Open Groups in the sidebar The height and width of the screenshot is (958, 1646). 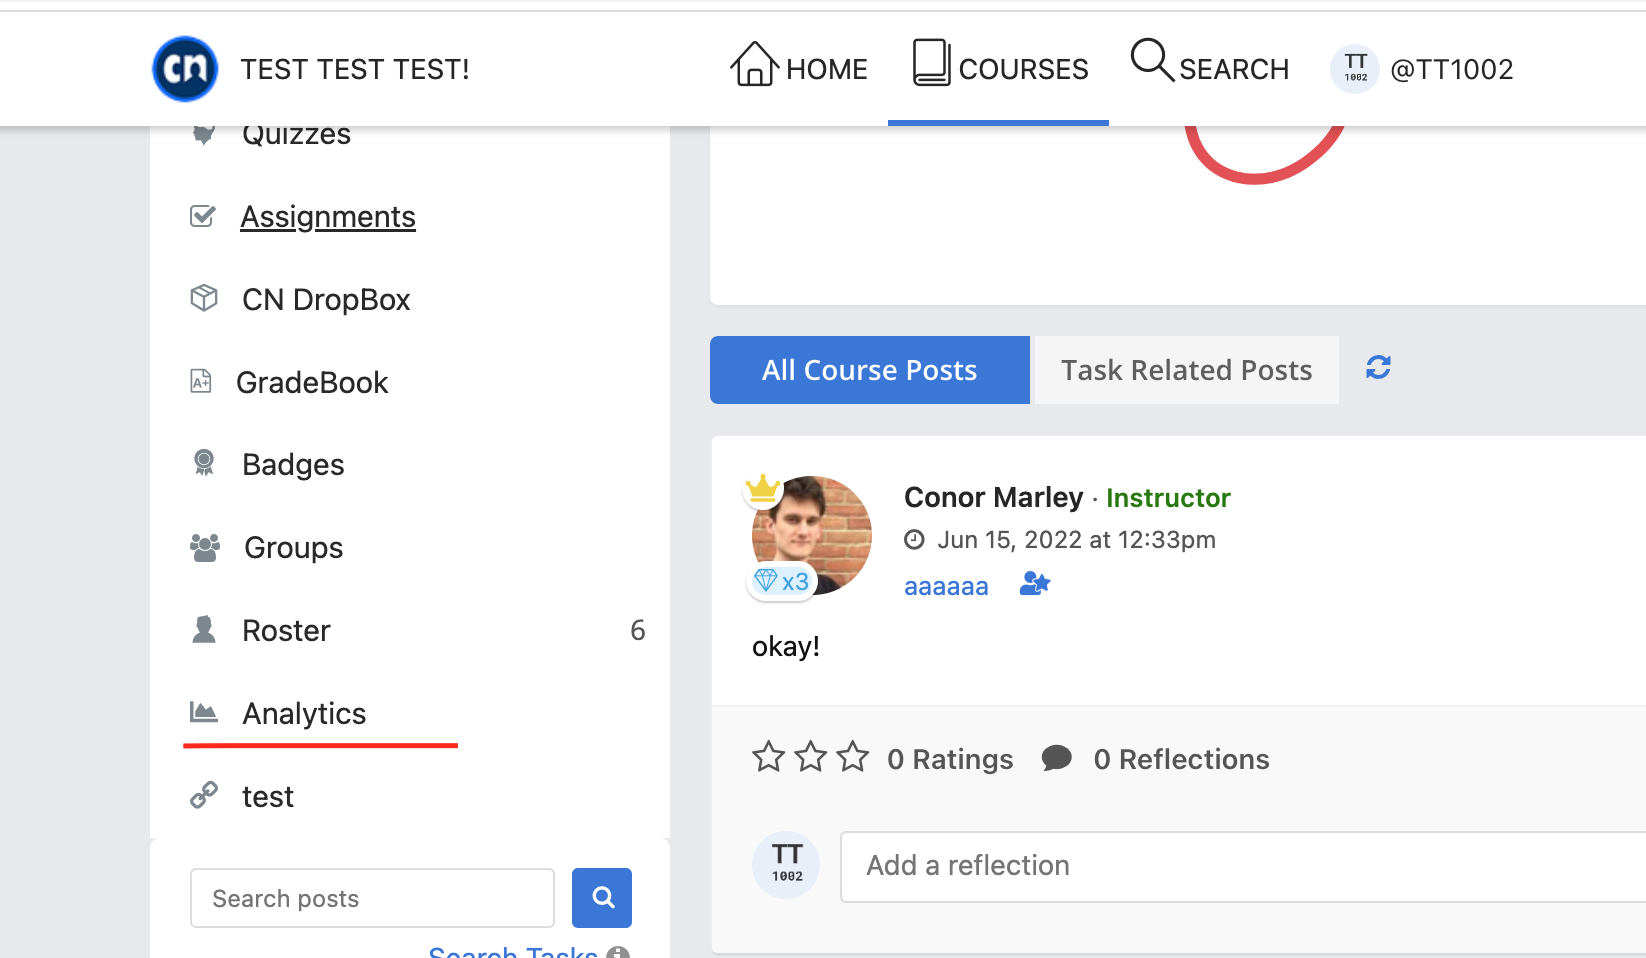[294, 548]
